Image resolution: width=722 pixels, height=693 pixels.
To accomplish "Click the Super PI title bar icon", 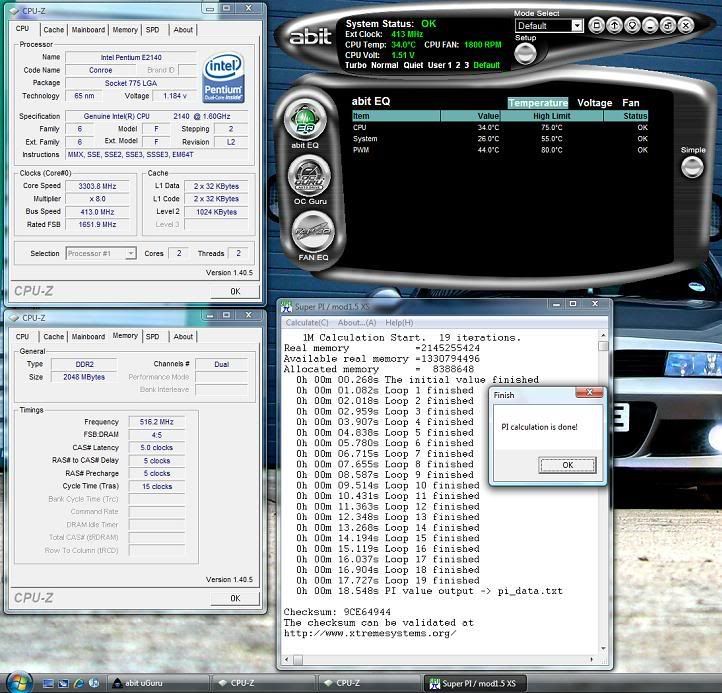I will pyautogui.click(x=286, y=306).
